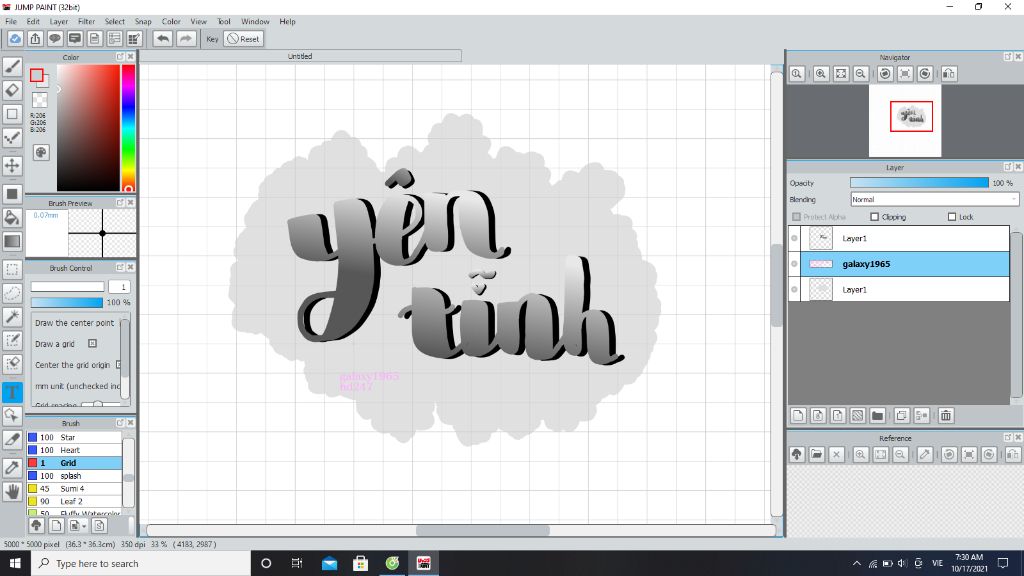The image size is (1024, 576).
Task: Select the Lasso tool
Action: tap(12, 293)
